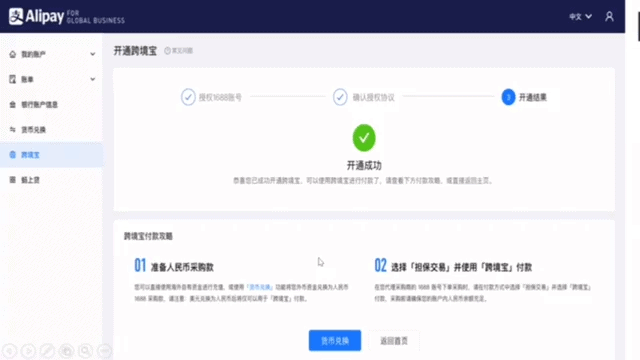This screenshot has width=640, height=360.
Task: Click the 跨境宝付款攻略 section title
Action: 148,236
